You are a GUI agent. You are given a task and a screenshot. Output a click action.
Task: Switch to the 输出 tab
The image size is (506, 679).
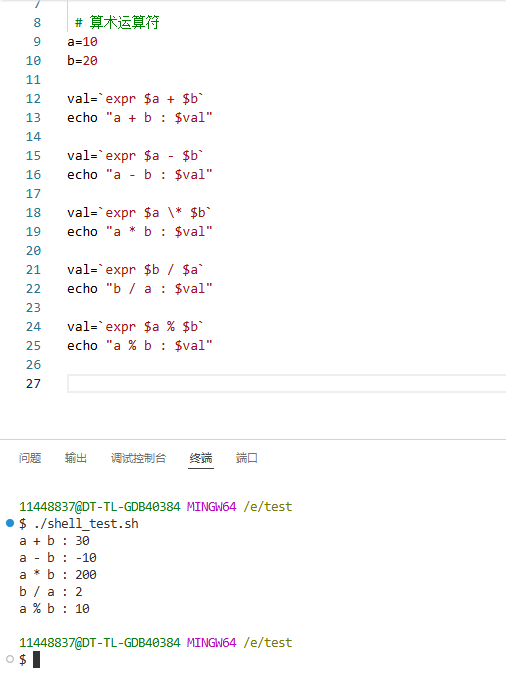[x=76, y=458]
